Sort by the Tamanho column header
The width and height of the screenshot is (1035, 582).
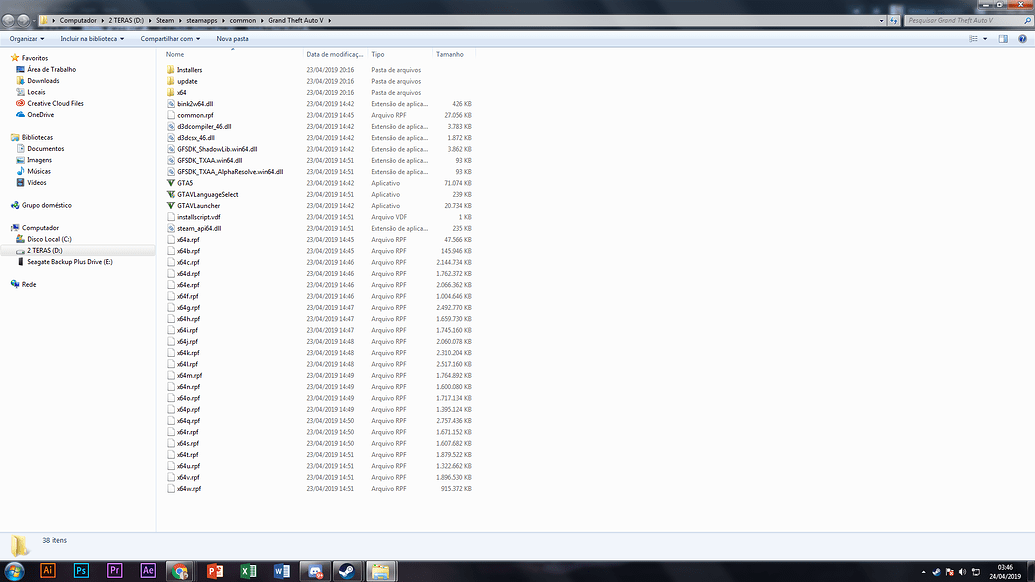pyautogui.click(x=454, y=54)
